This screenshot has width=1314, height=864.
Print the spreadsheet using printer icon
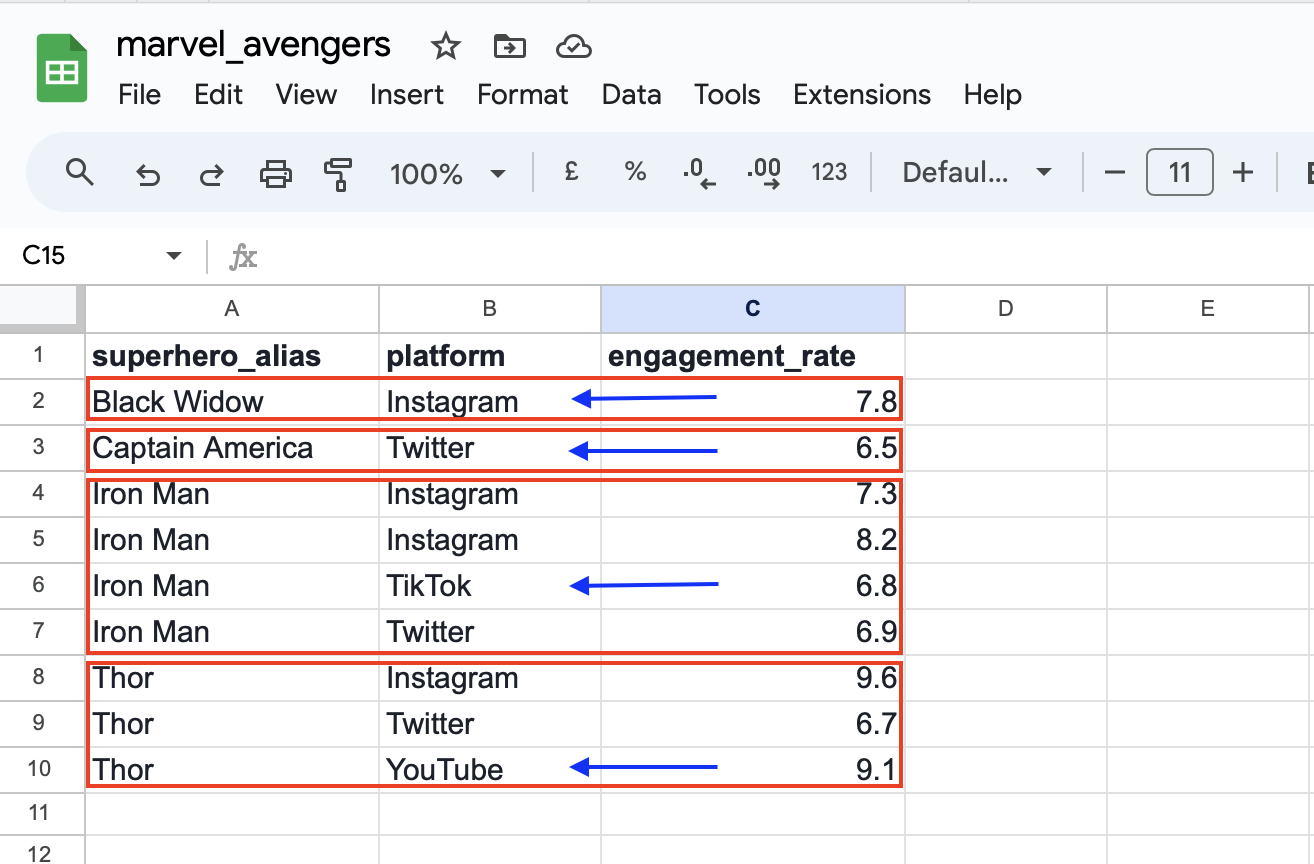pyautogui.click(x=275, y=174)
